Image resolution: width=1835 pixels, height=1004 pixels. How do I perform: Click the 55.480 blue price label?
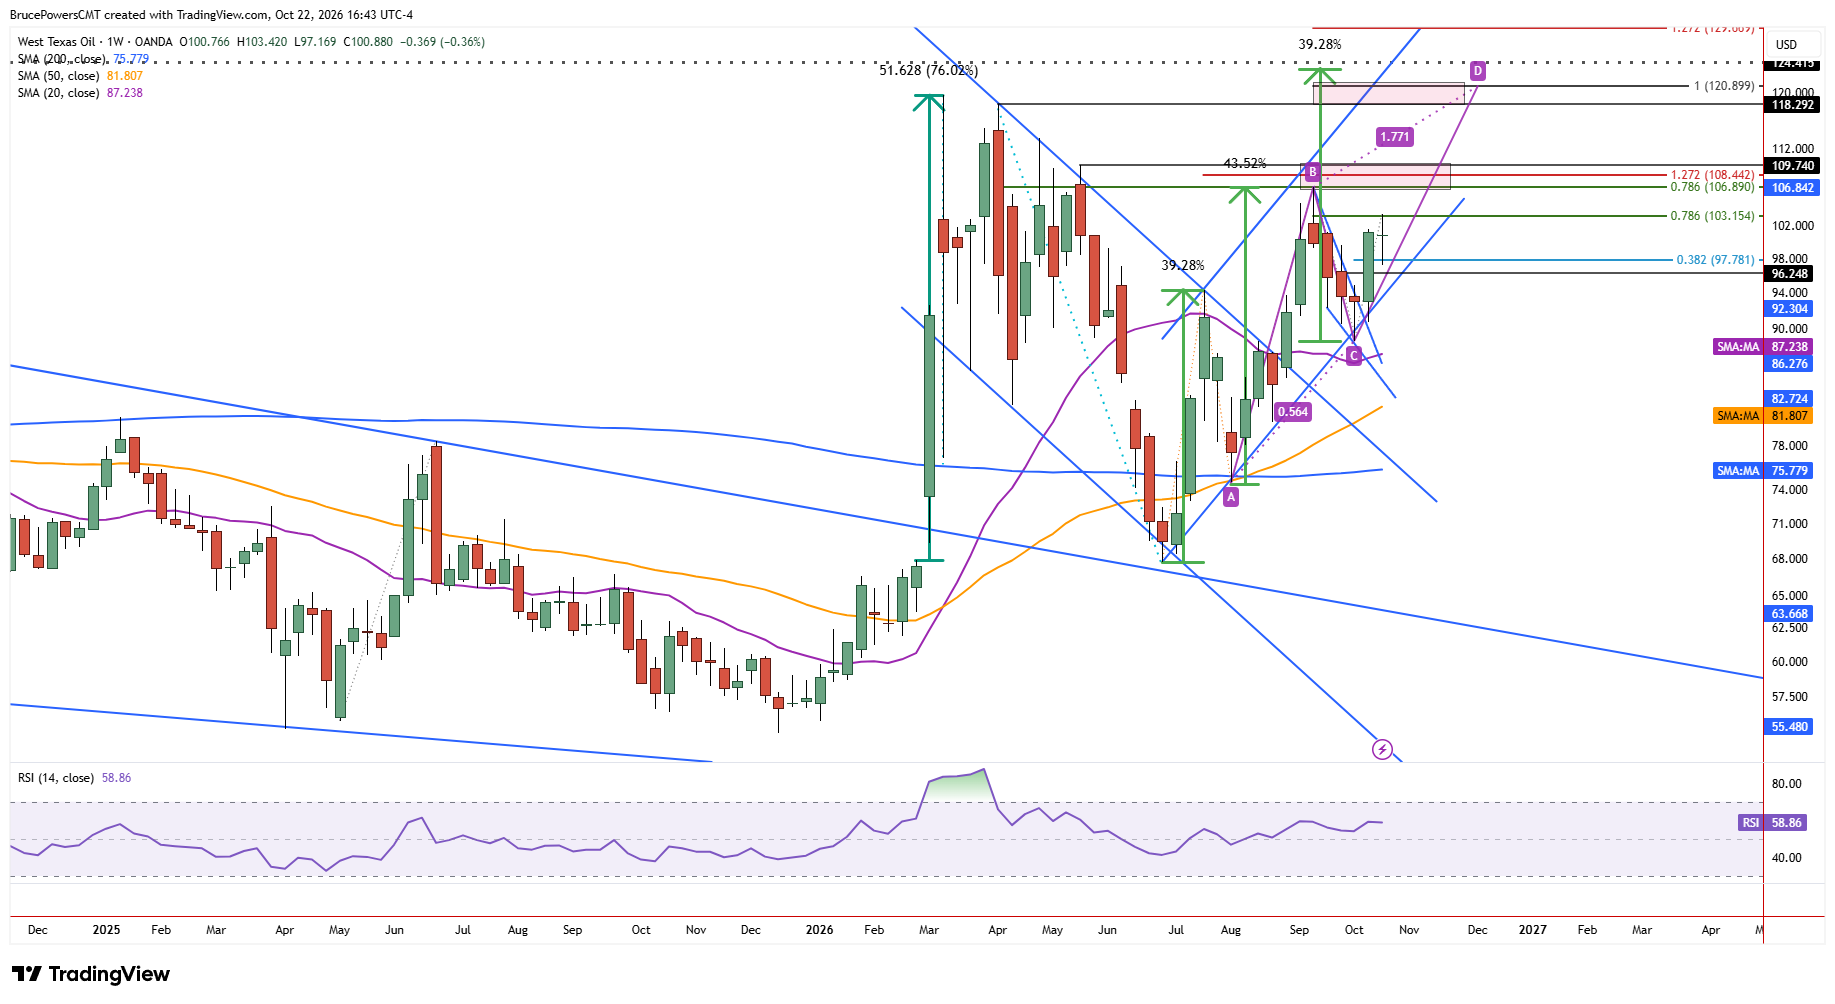click(x=1790, y=727)
